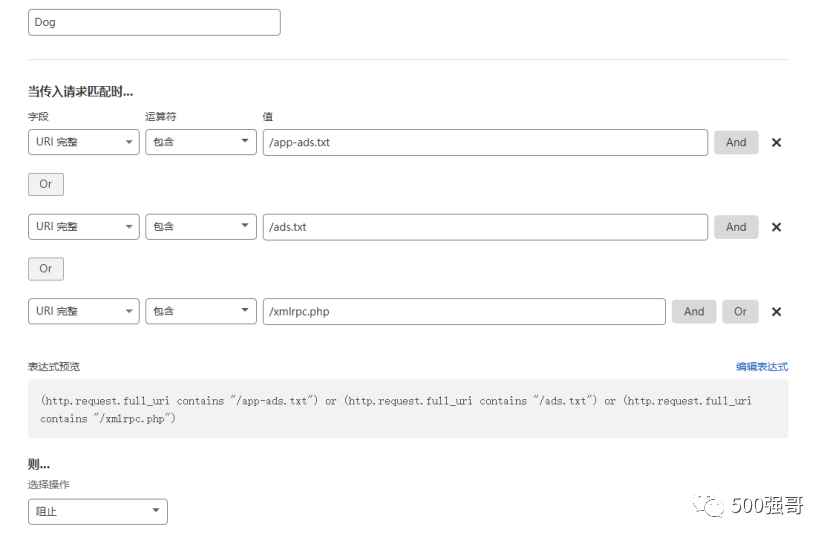Viewport: 830px width, 541px height.
Task: Focus the /app-ads.txt value field
Action: [x=485, y=142]
